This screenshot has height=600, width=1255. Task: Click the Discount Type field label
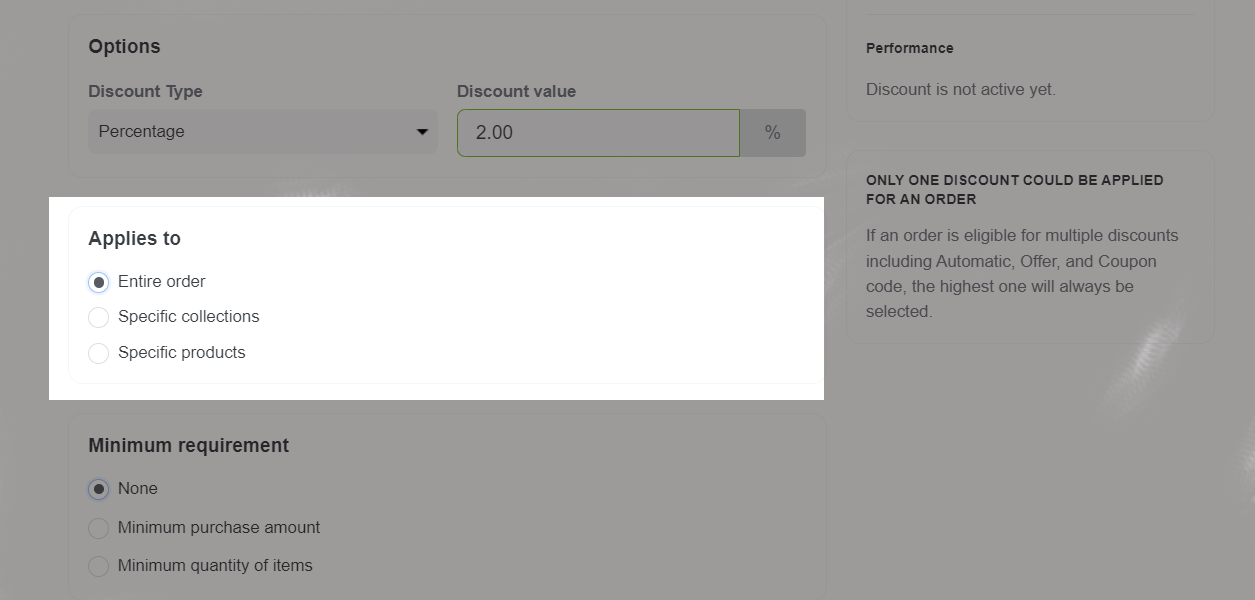click(145, 92)
